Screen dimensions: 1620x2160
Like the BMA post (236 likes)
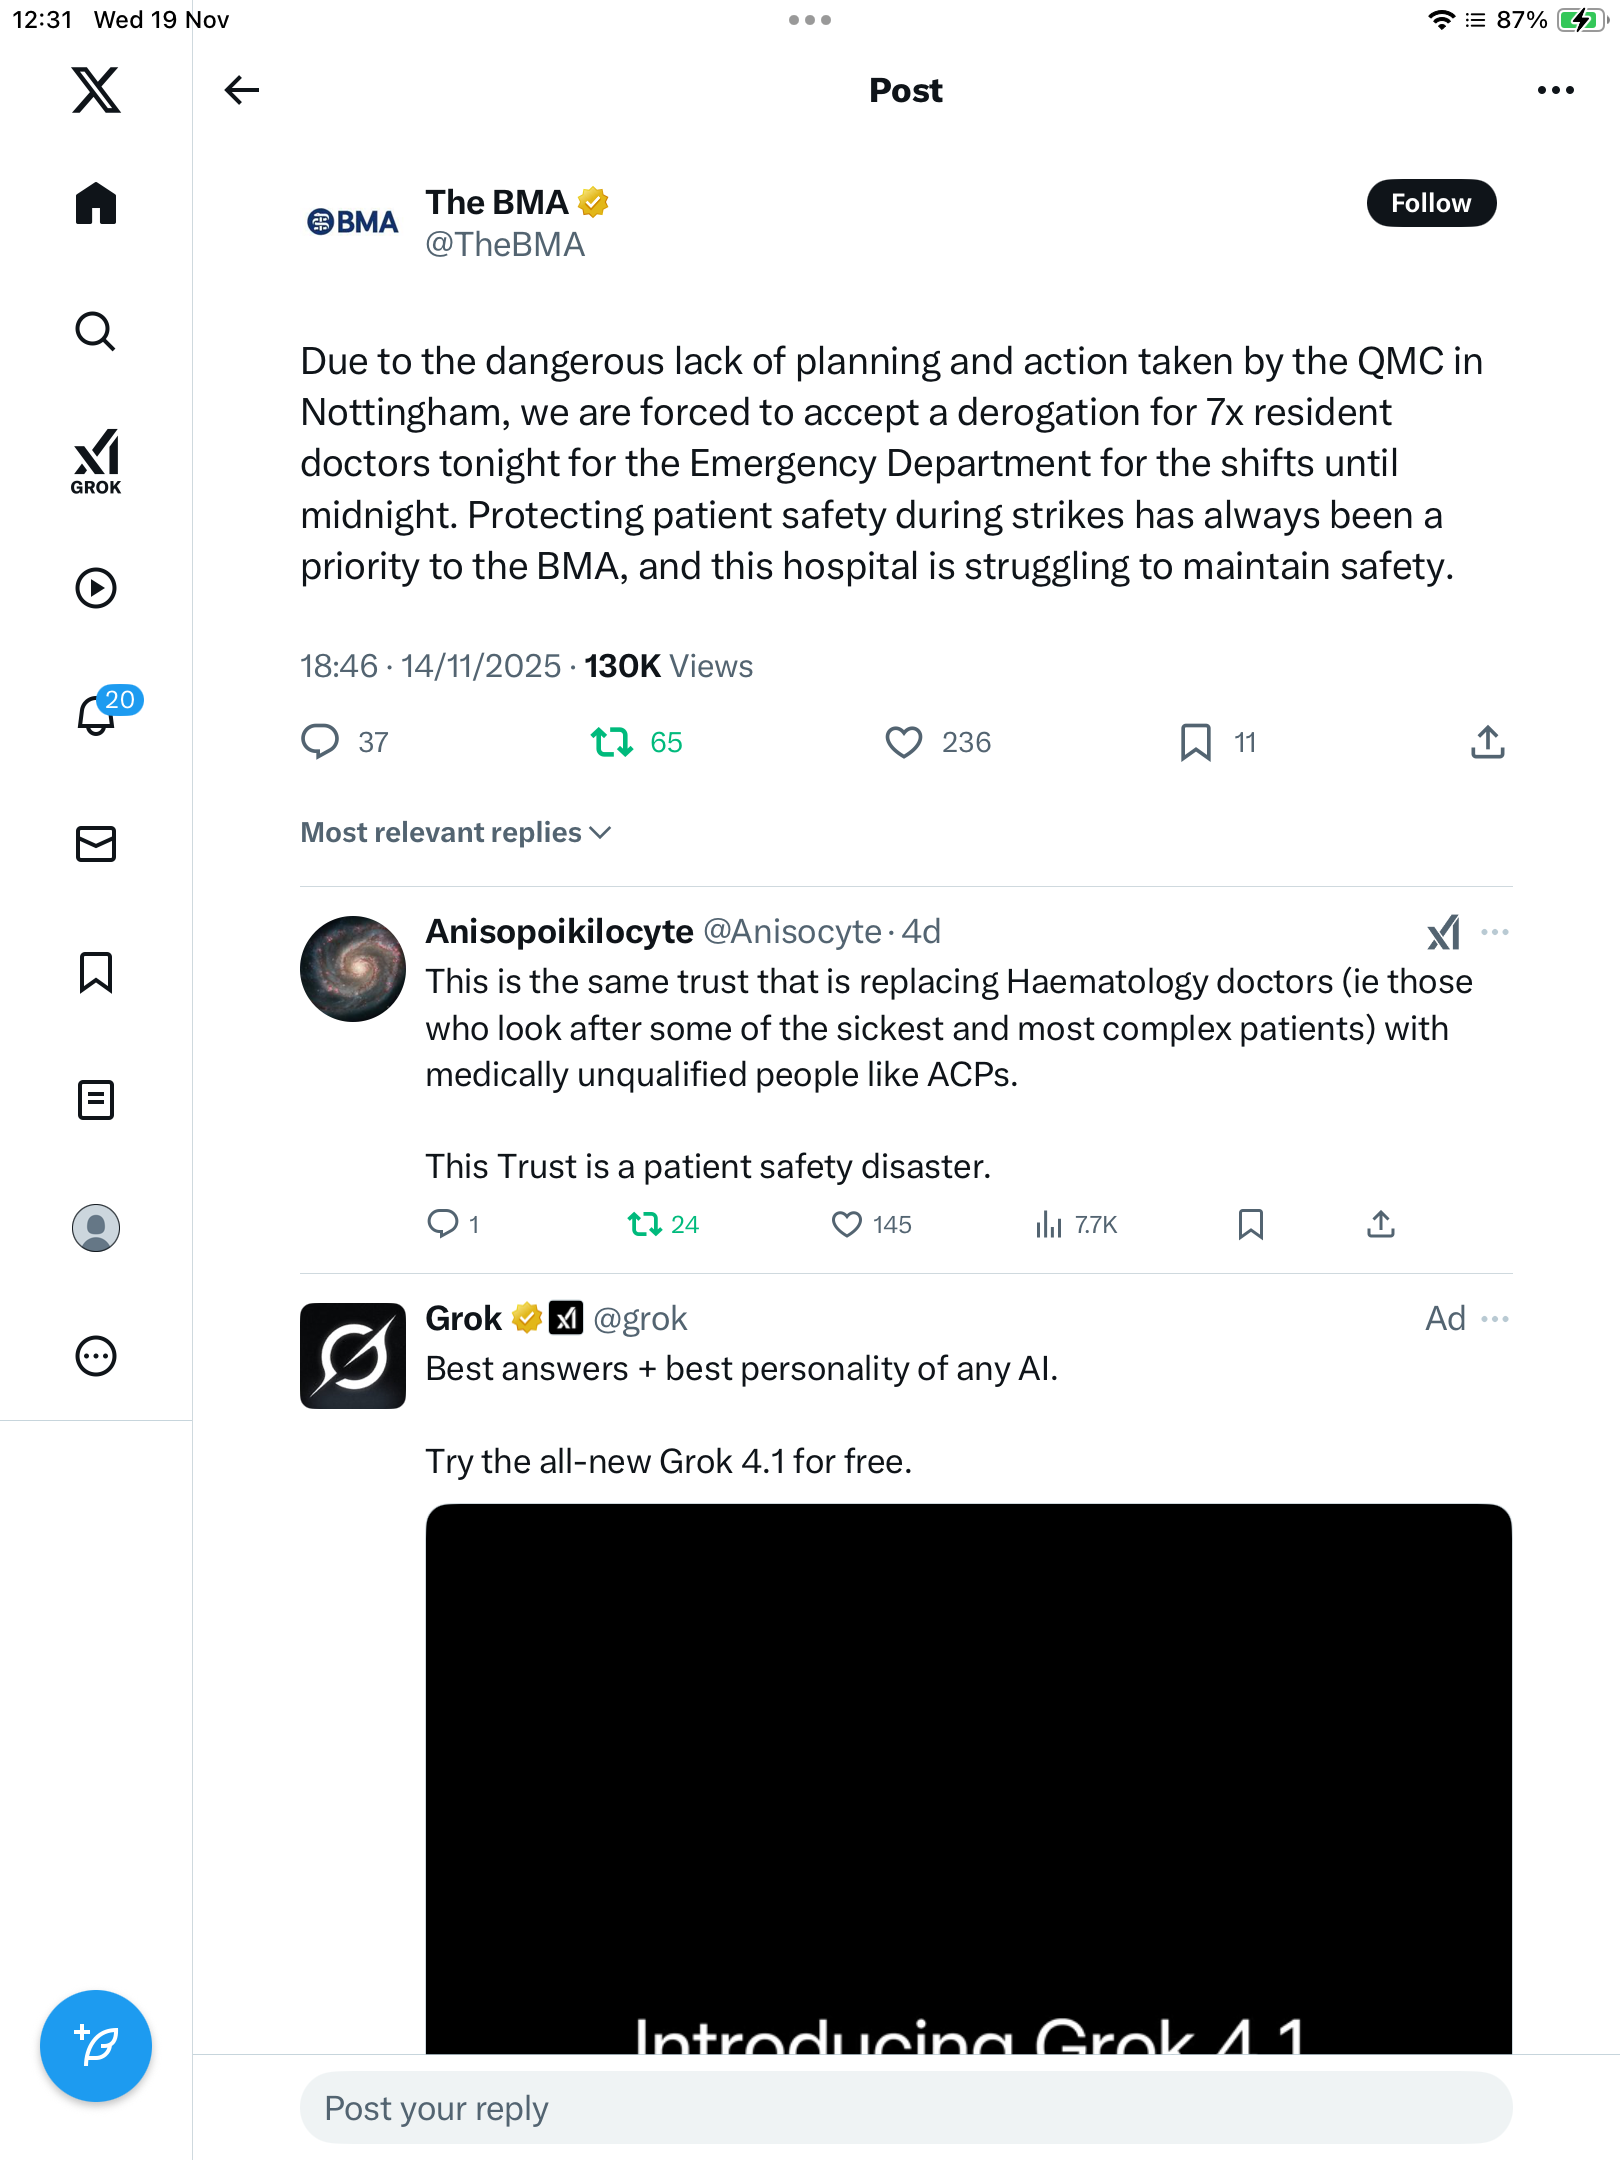tap(904, 742)
